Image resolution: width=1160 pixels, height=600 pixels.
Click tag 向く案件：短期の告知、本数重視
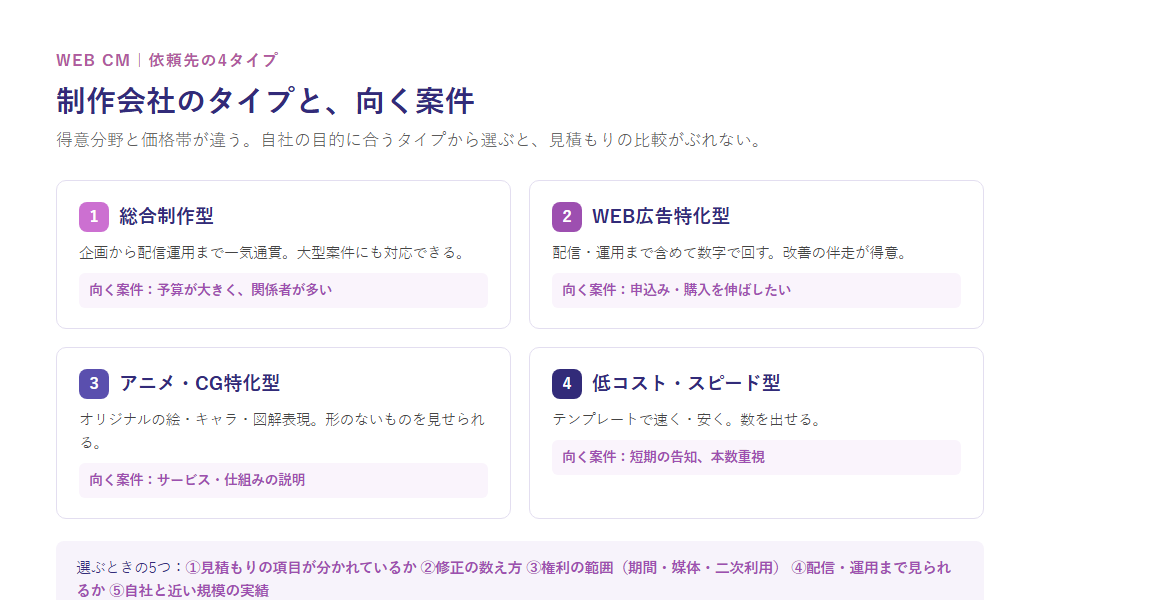click(x=756, y=457)
